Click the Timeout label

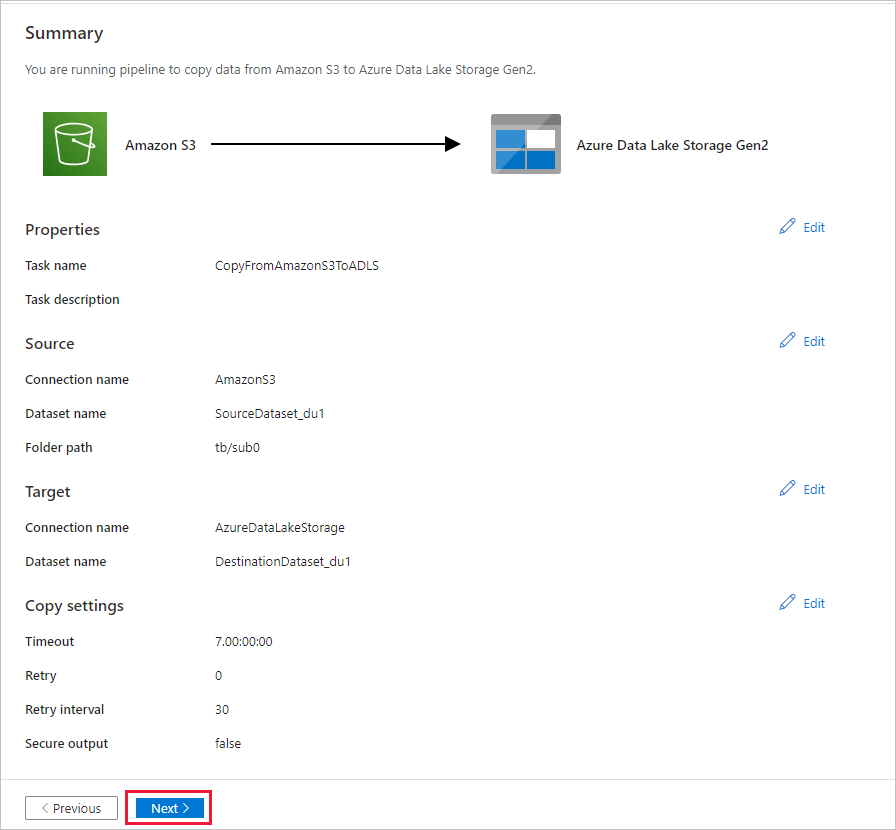pos(50,641)
